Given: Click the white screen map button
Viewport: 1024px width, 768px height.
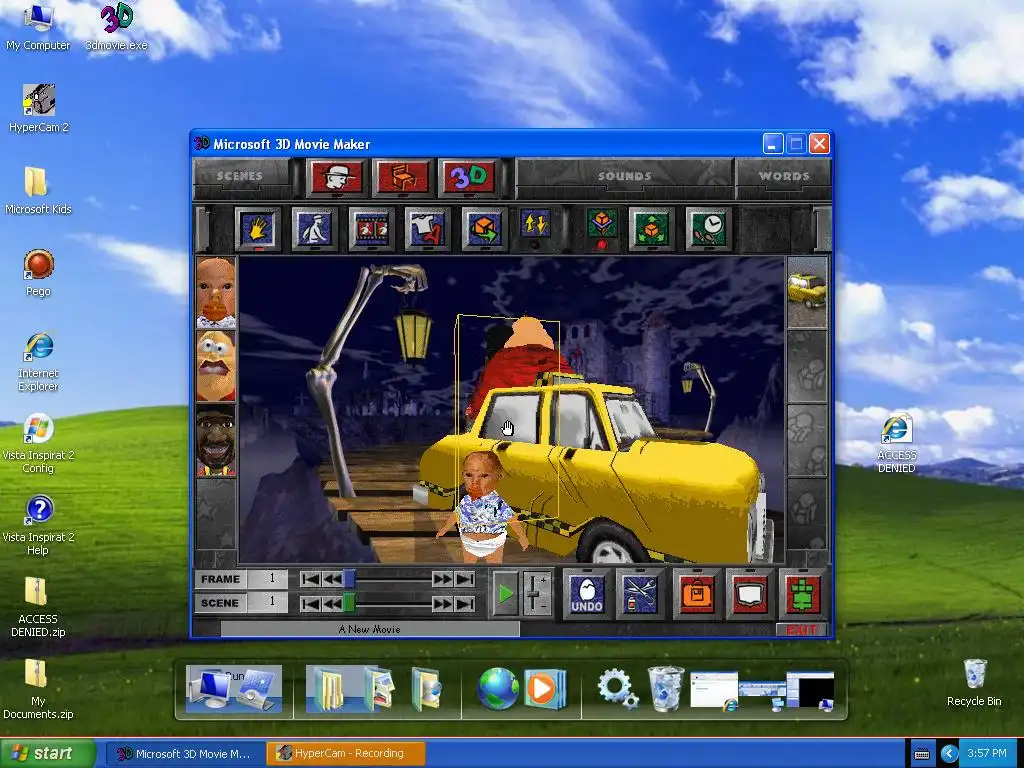Looking at the screenshot, I should coord(750,594).
